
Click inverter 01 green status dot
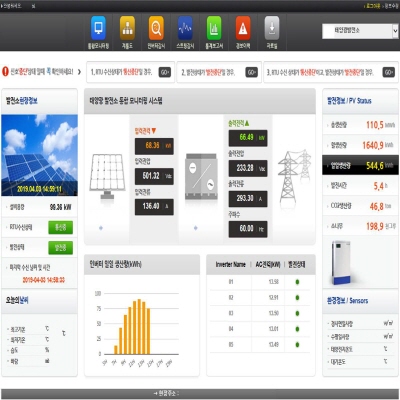(297, 282)
